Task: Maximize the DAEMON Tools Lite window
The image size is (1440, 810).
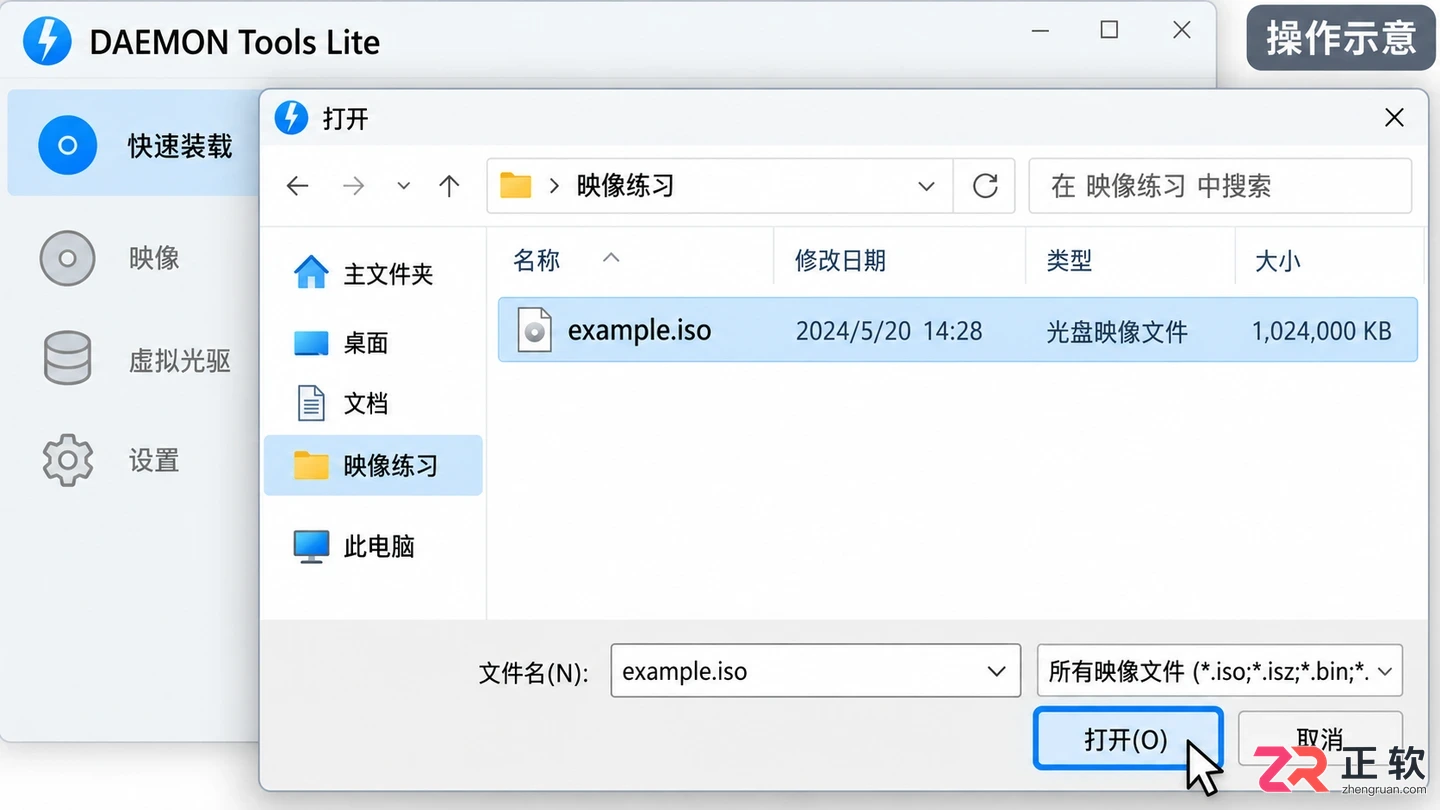Action: point(1109,30)
